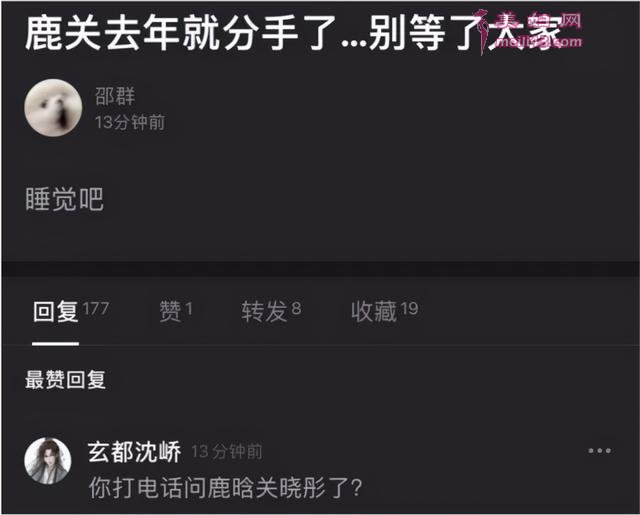Screen dimensions: 640x515
Task: Open the three-dot more options on the comment
Action: (599, 451)
